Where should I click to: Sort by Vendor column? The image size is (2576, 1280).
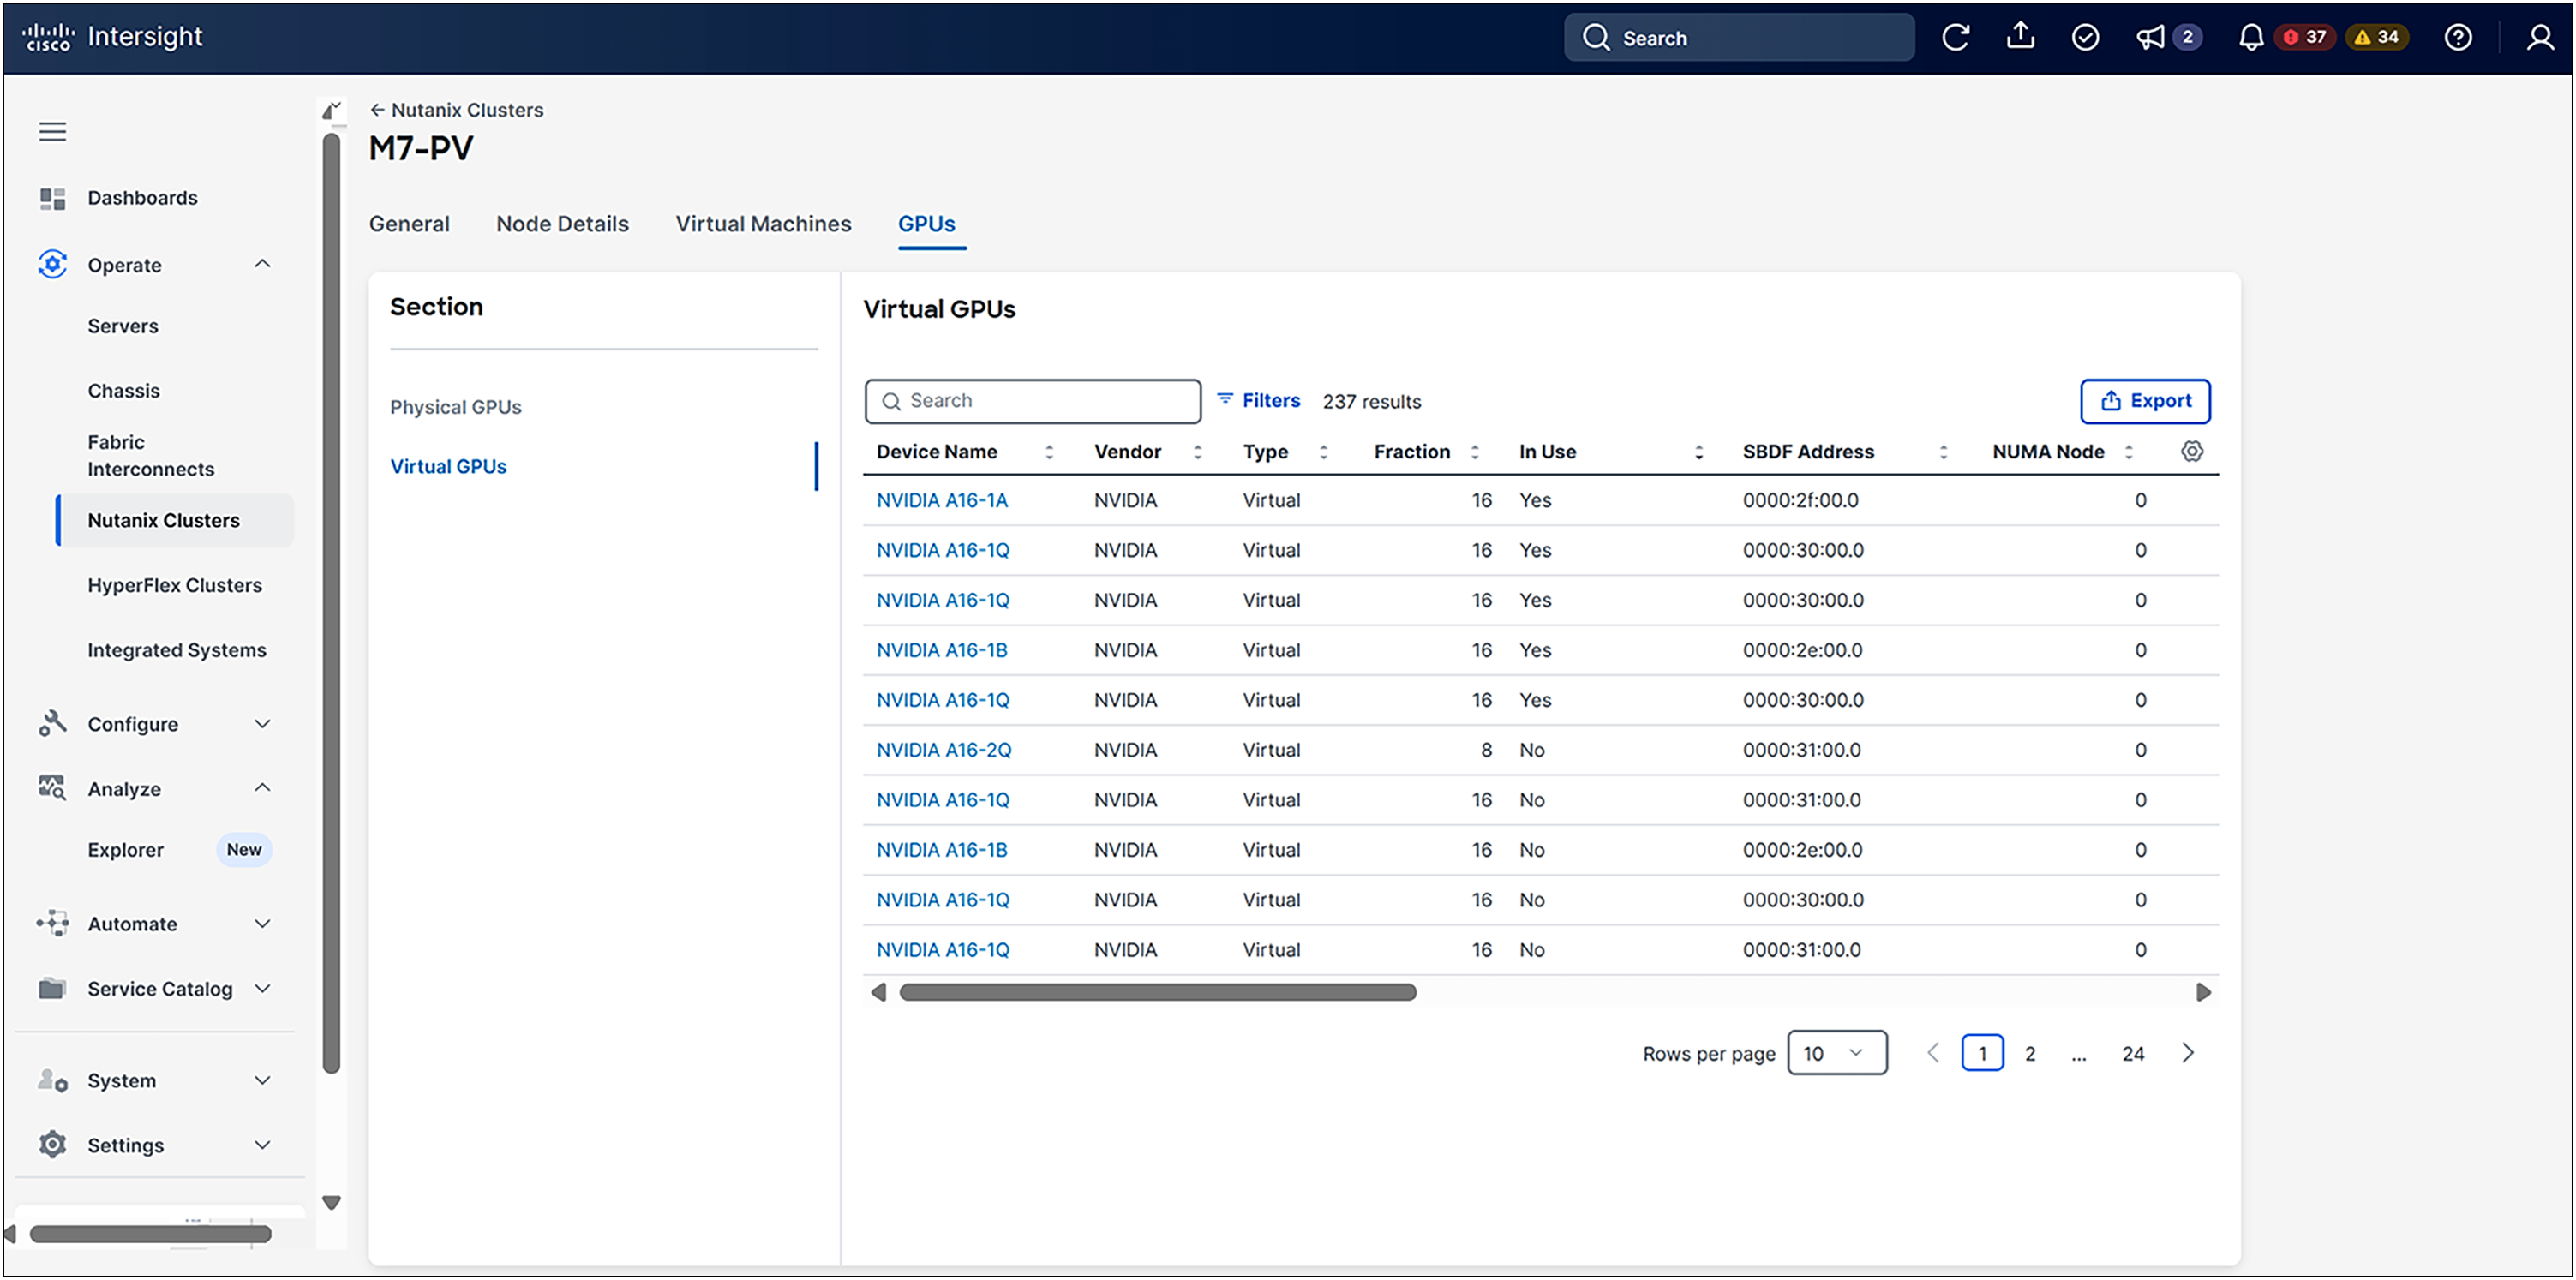click(x=1197, y=452)
